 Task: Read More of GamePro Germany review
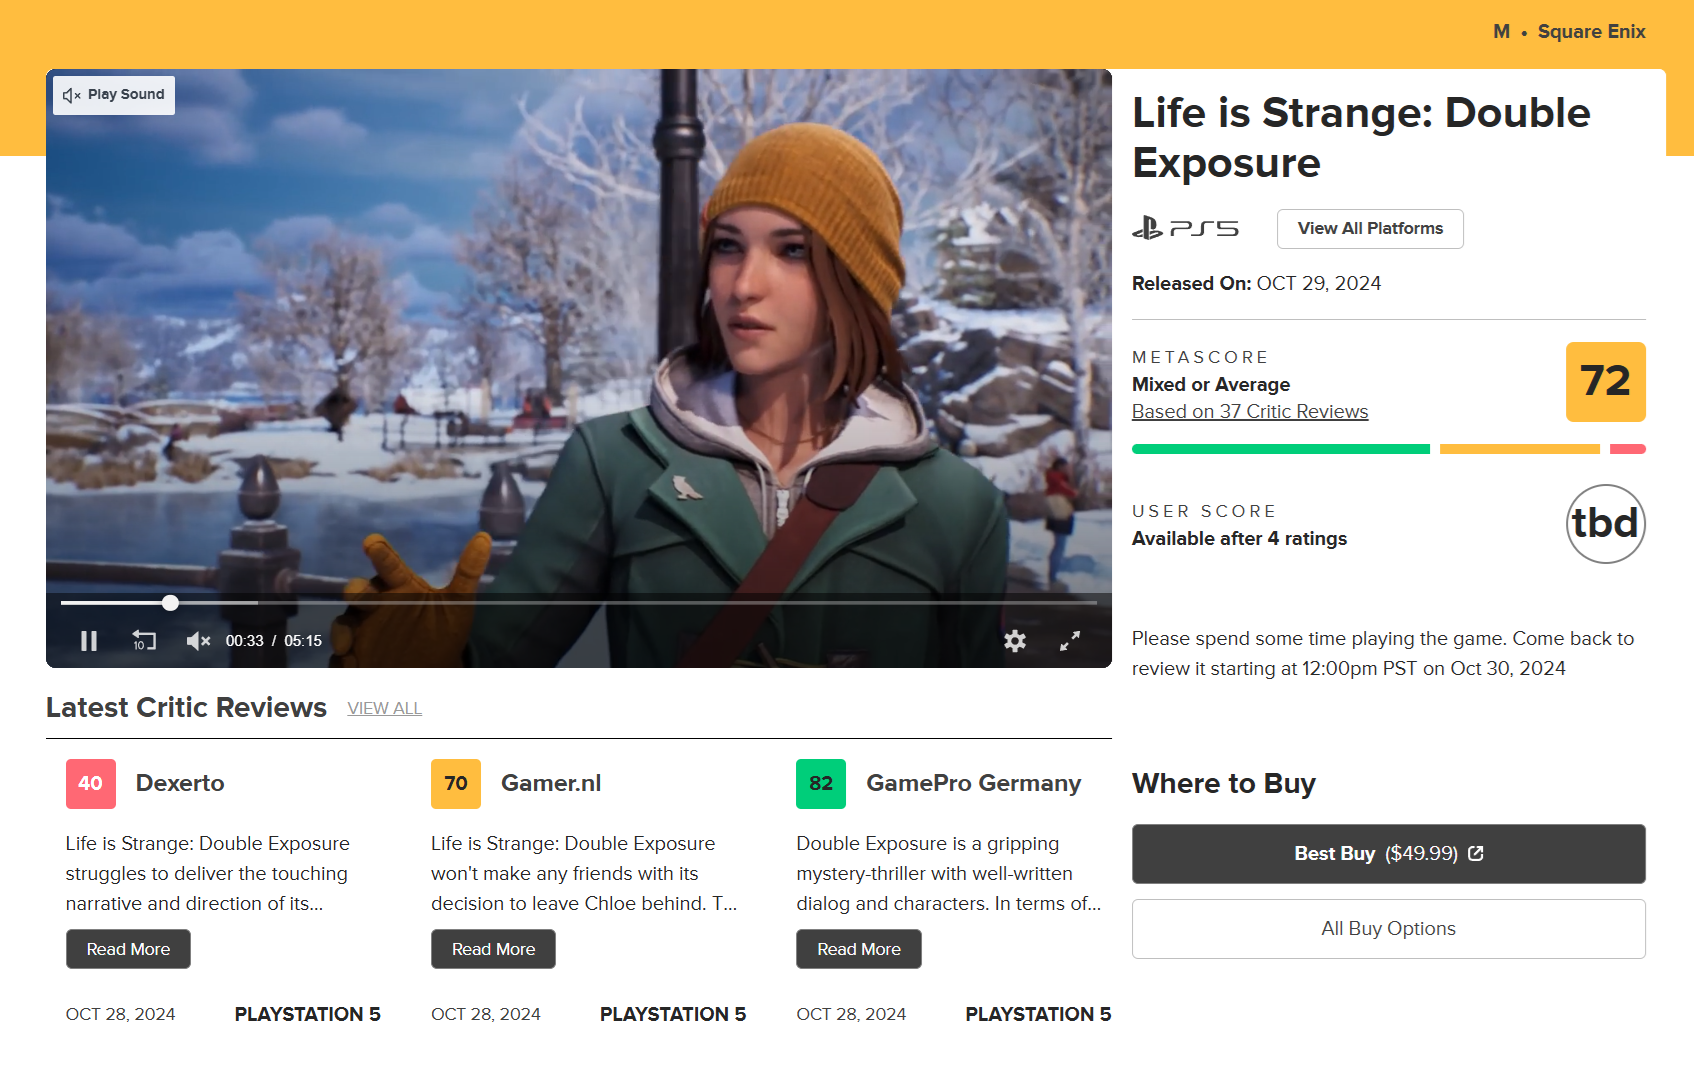click(x=859, y=949)
